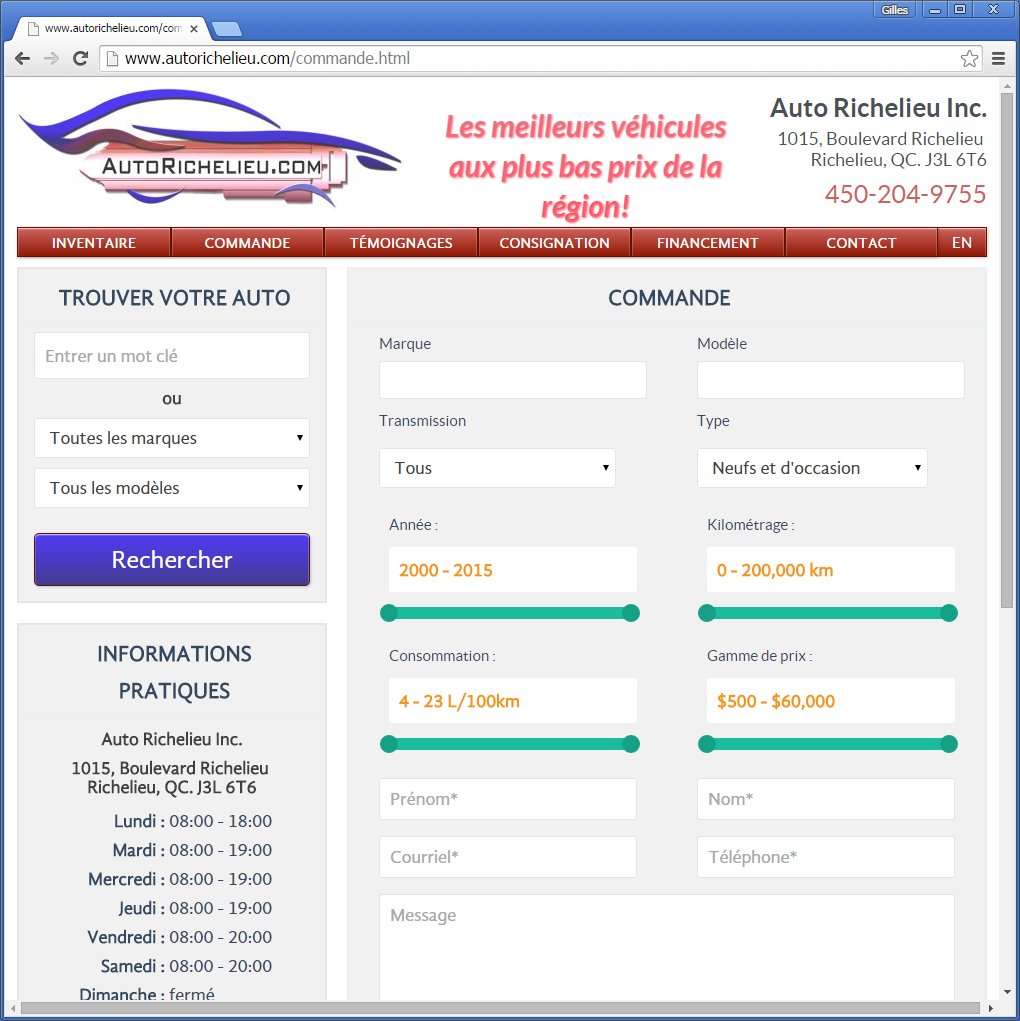This screenshot has width=1020, height=1021.
Task: Click the horizontal scrollbar left arrow
Action: pyautogui.click(x=12, y=1009)
